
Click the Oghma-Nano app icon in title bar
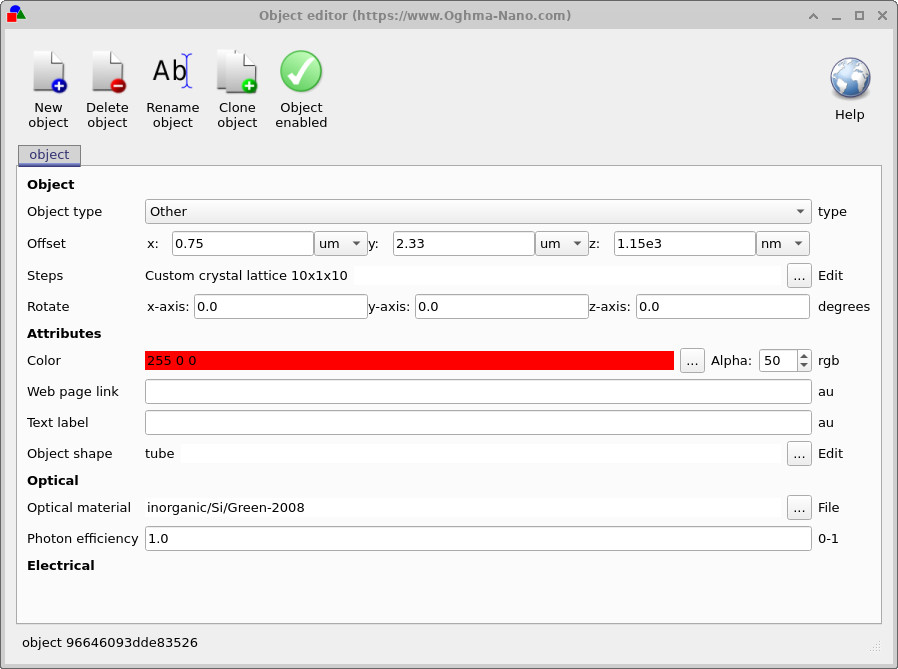(x=15, y=14)
